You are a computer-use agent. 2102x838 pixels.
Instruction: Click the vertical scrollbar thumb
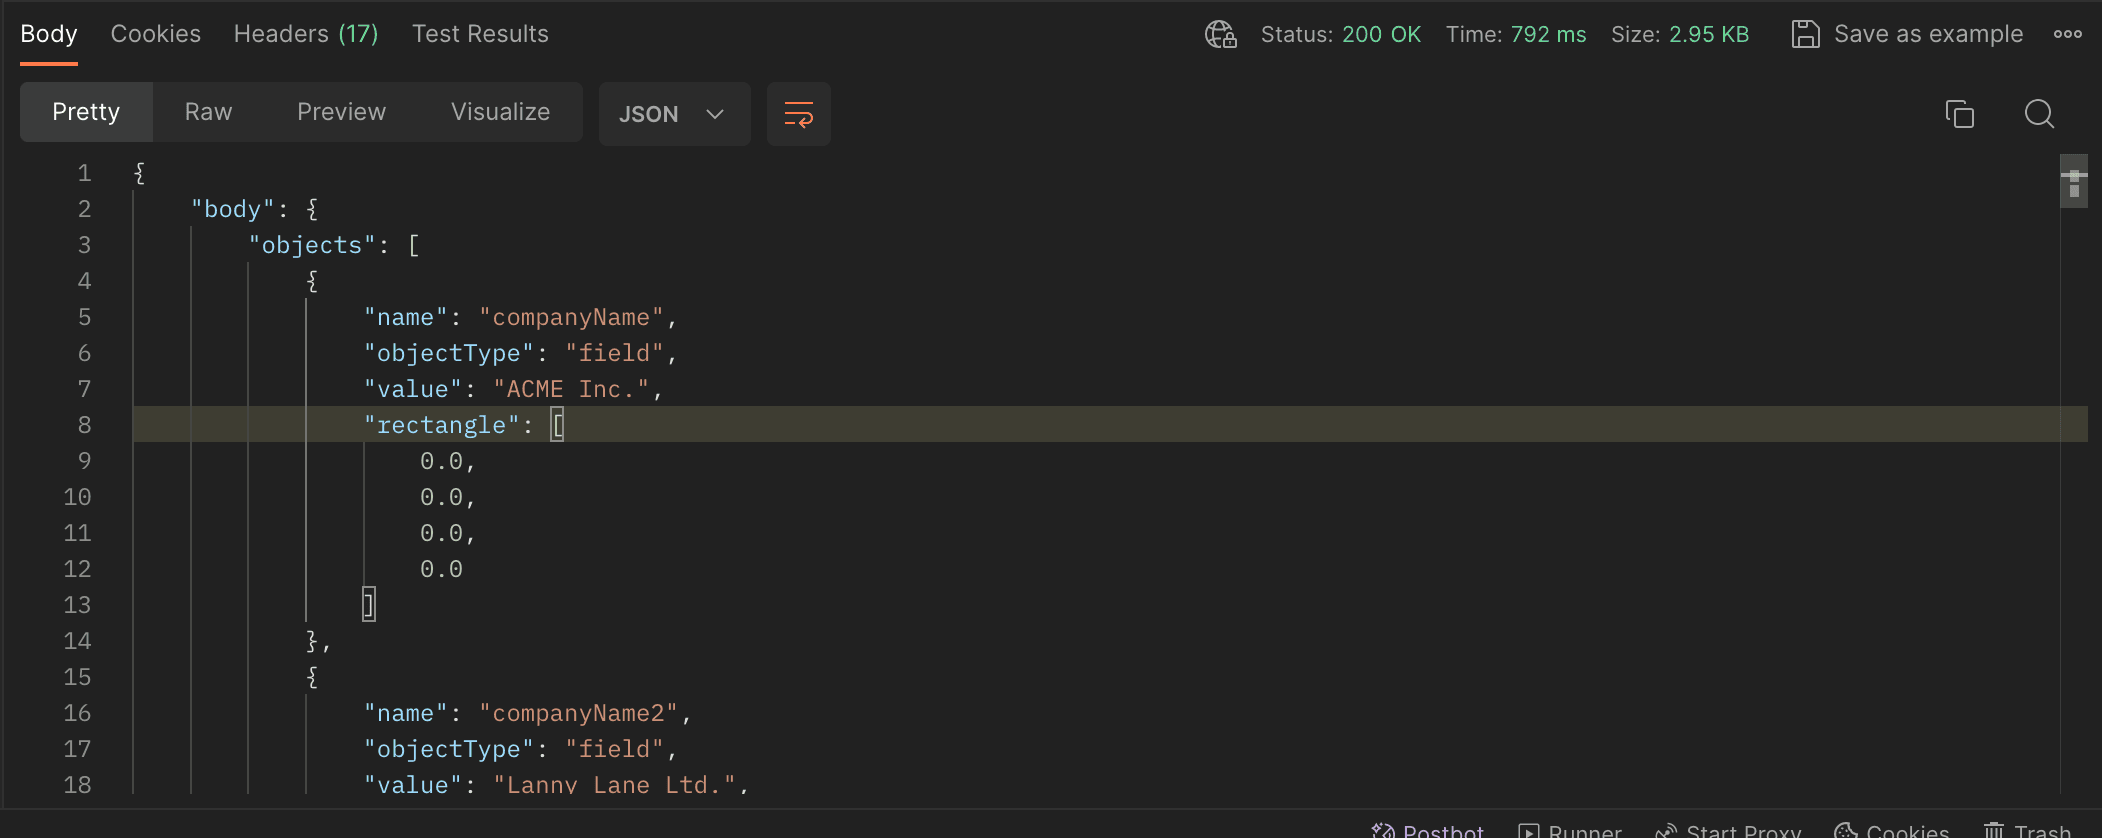coord(2073,182)
